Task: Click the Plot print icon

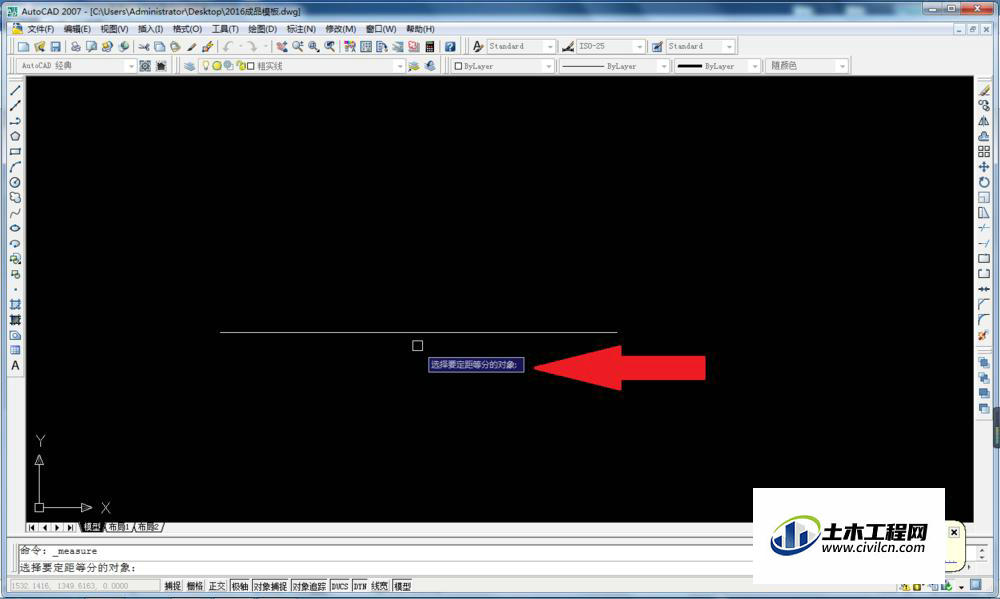Action: [75, 47]
